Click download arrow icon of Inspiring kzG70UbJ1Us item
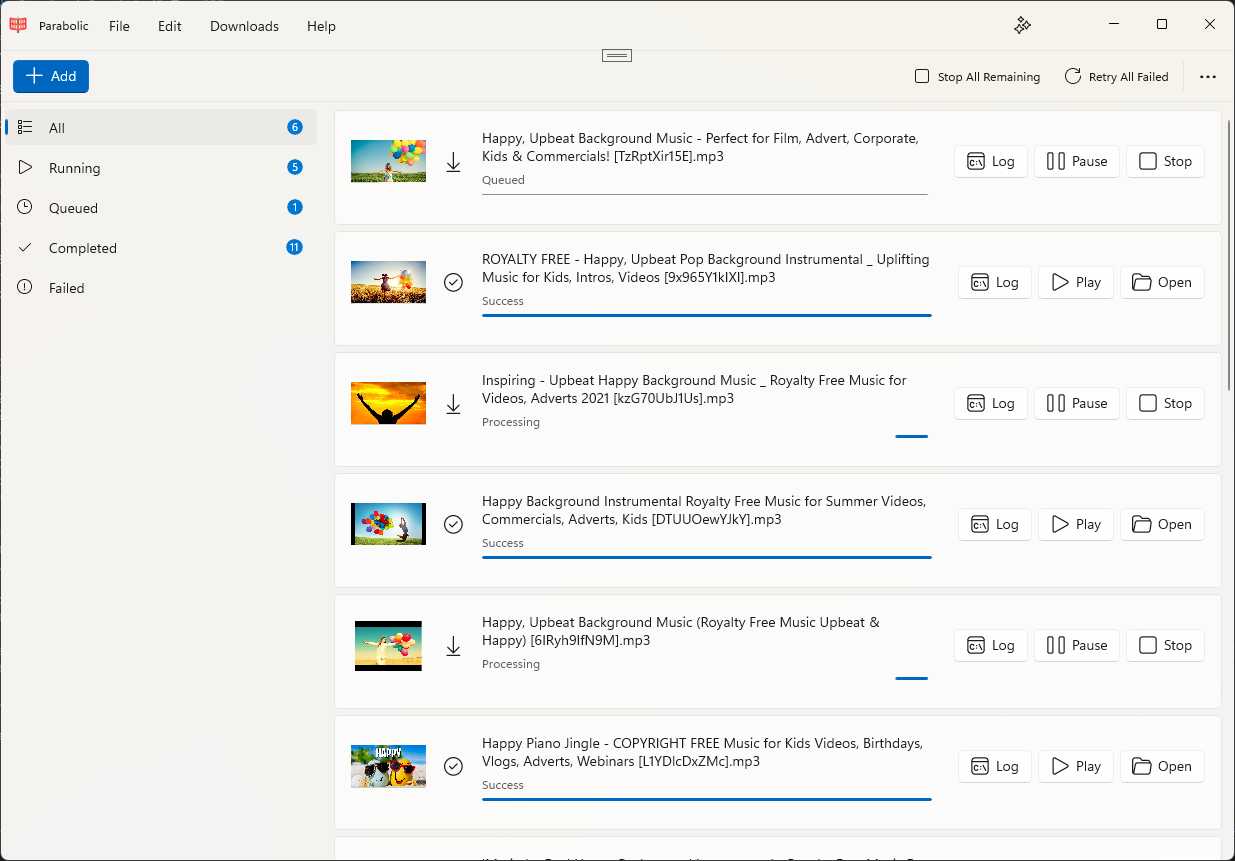This screenshot has width=1235, height=861. (x=453, y=404)
